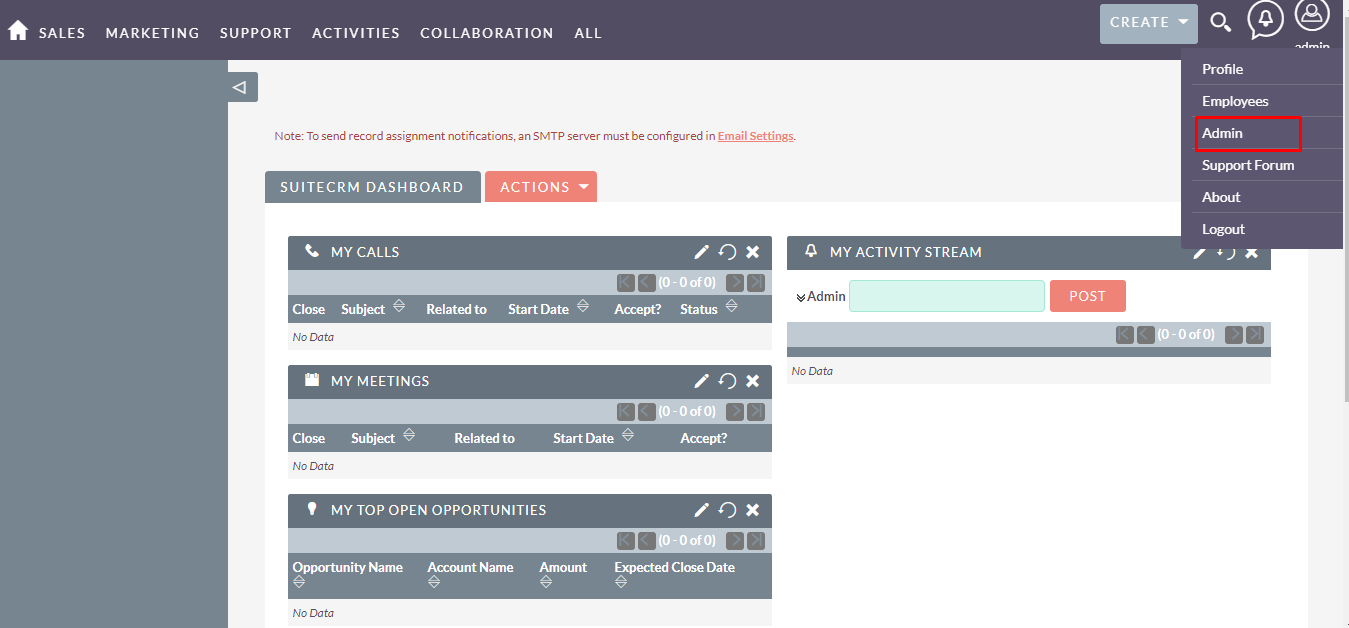Go to first page in My Meetings
1349x628 pixels.
(626, 411)
